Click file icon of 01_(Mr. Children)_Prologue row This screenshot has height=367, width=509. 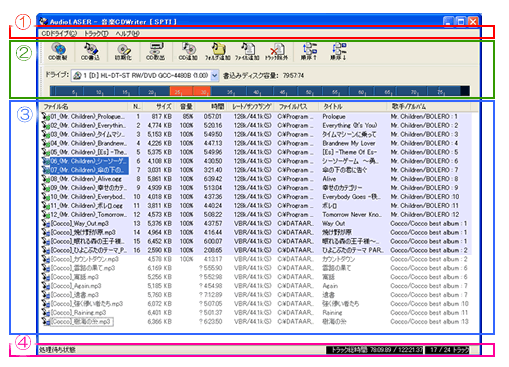[46, 117]
